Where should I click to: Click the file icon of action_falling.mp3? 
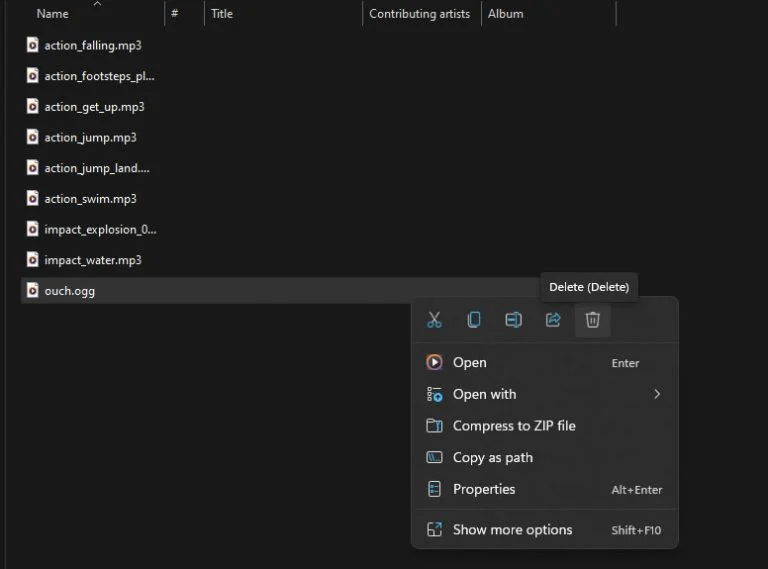[x=32, y=45]
